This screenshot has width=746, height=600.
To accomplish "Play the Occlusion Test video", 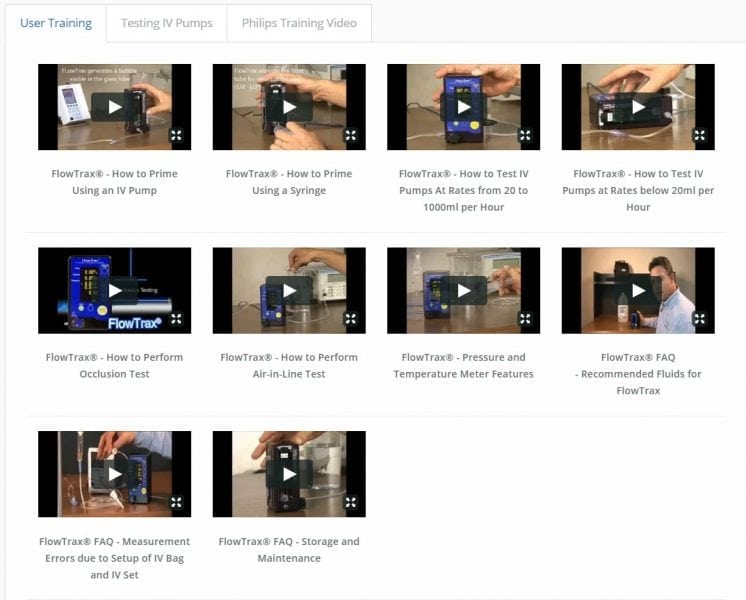I will 115,291.
